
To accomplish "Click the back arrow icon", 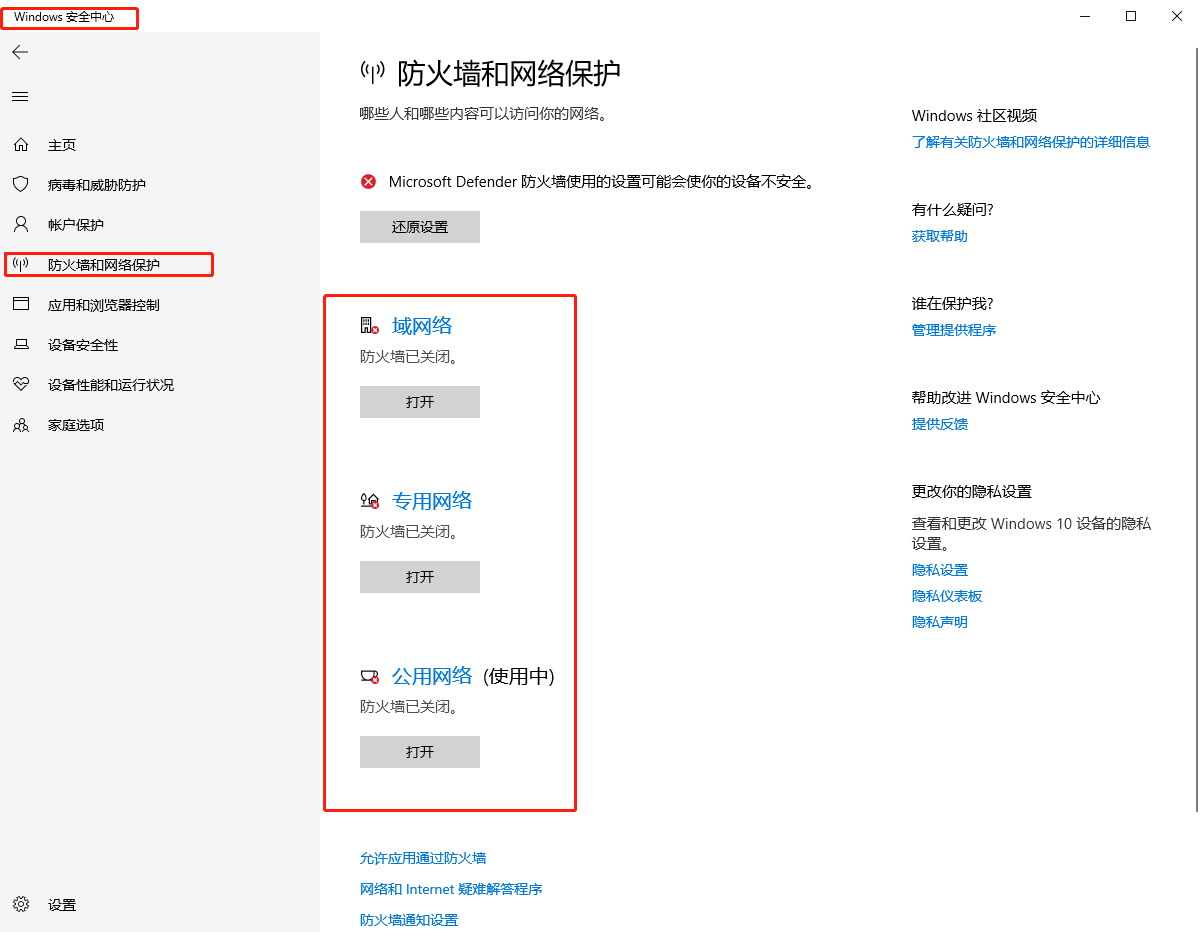I will (x=20, y=52).
